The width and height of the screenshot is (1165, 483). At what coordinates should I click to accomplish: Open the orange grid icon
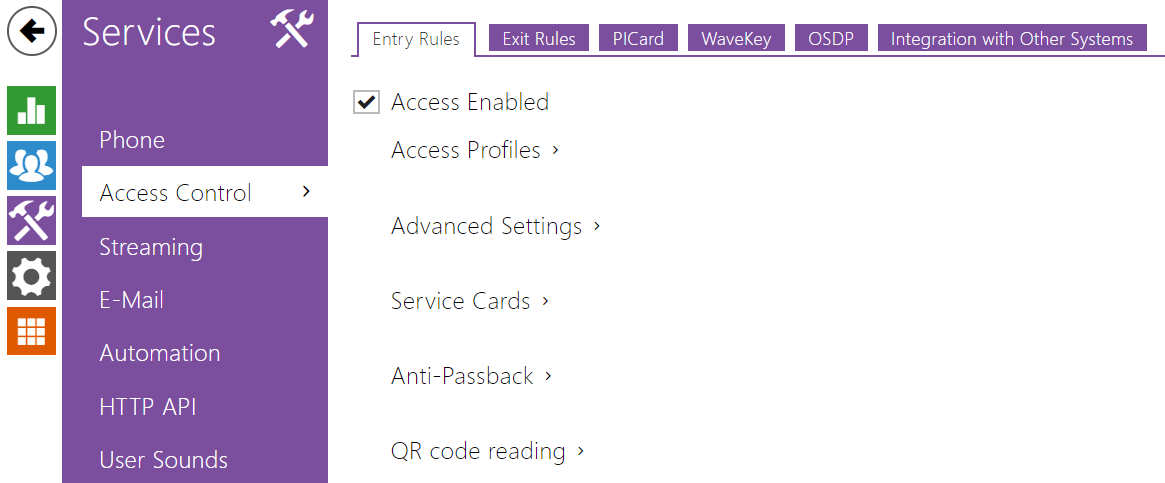(32, 330)
